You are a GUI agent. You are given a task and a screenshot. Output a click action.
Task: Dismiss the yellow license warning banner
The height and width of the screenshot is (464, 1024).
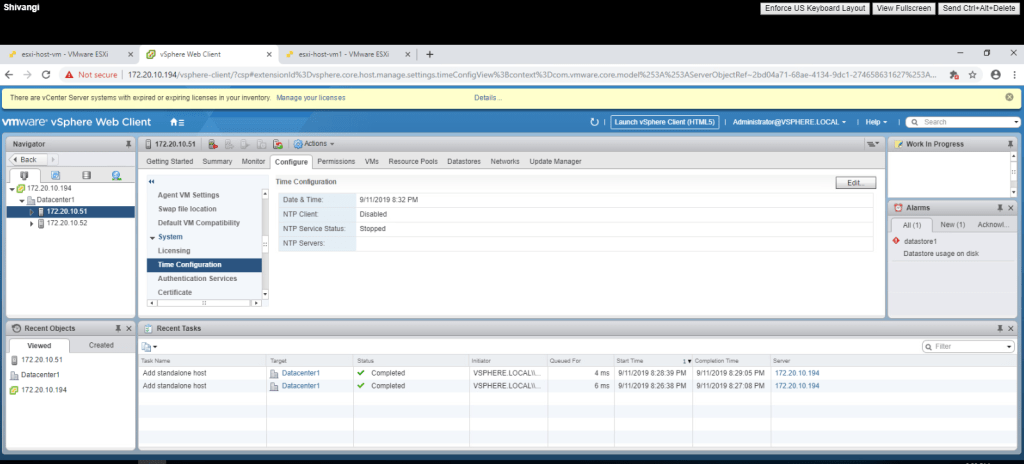pos(1009,97)
